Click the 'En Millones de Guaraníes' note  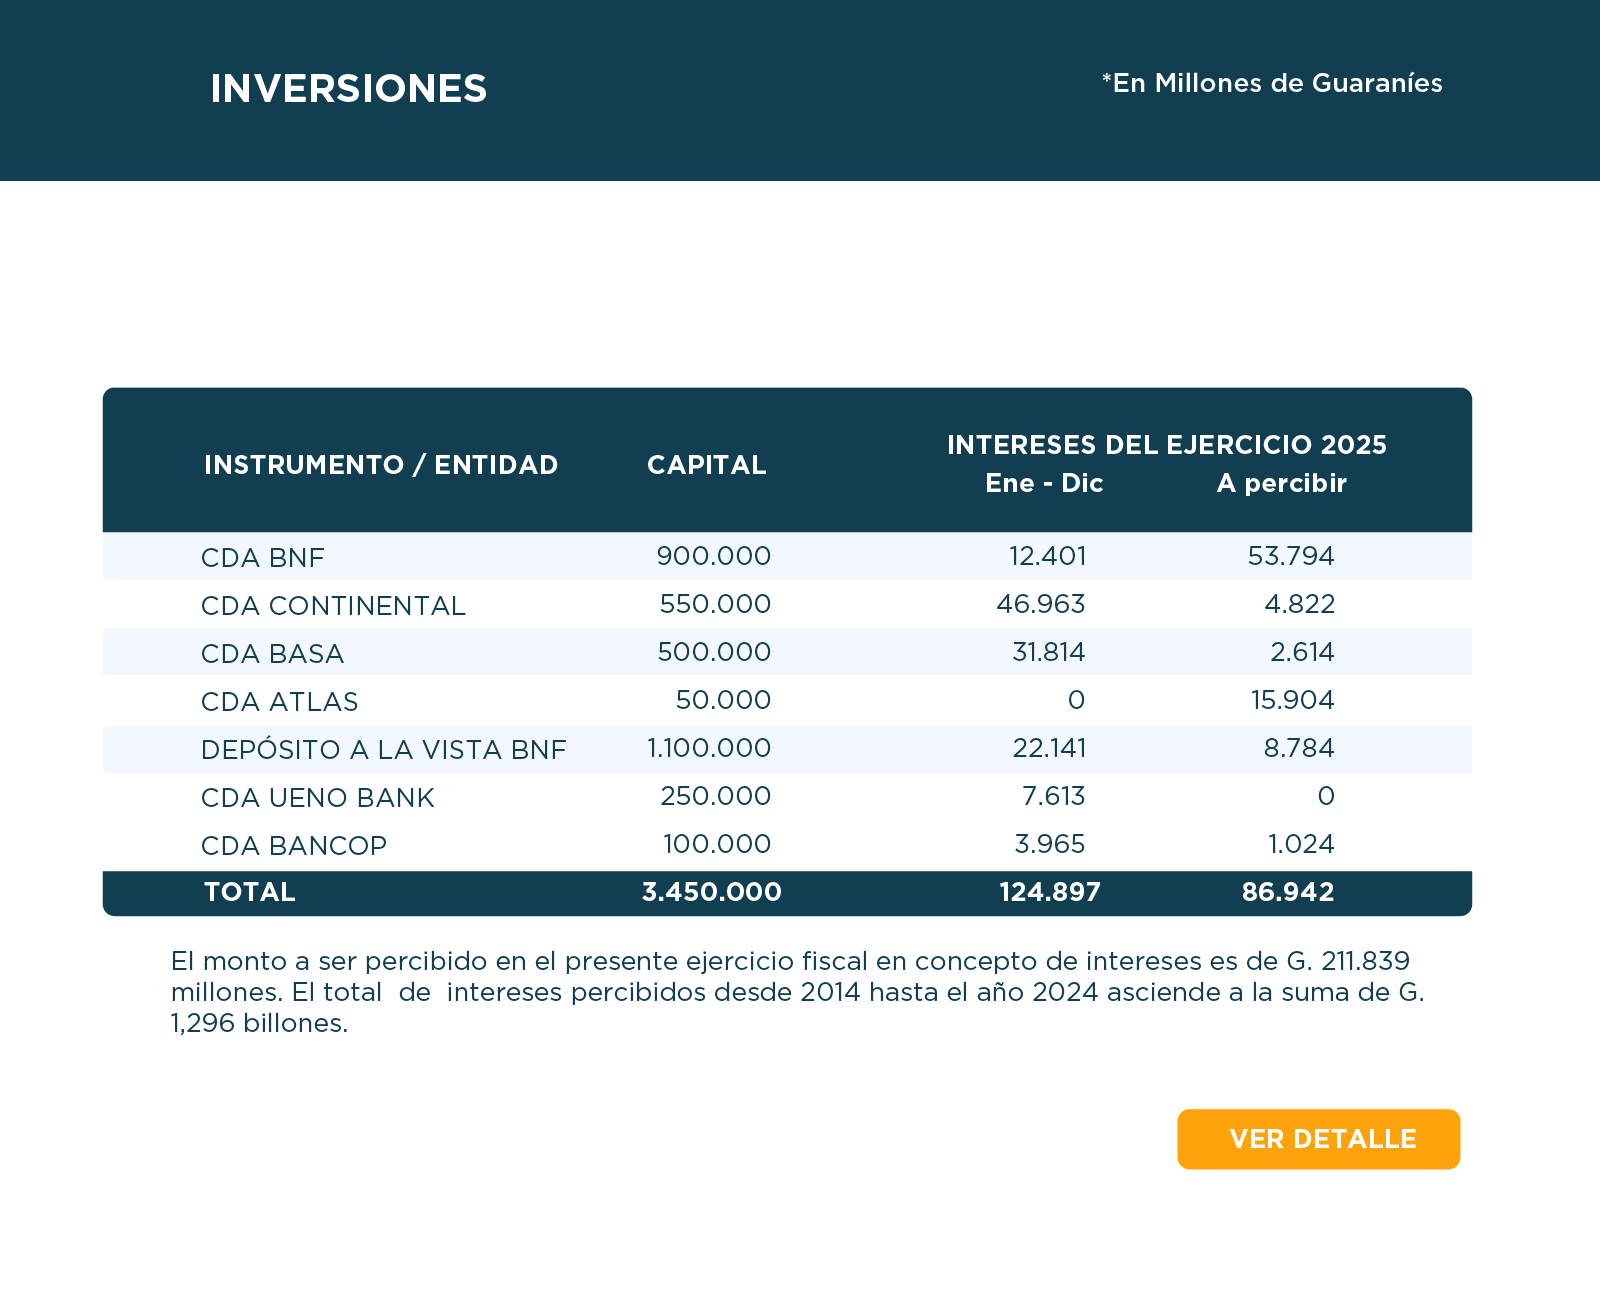[x=1272, y=83]
